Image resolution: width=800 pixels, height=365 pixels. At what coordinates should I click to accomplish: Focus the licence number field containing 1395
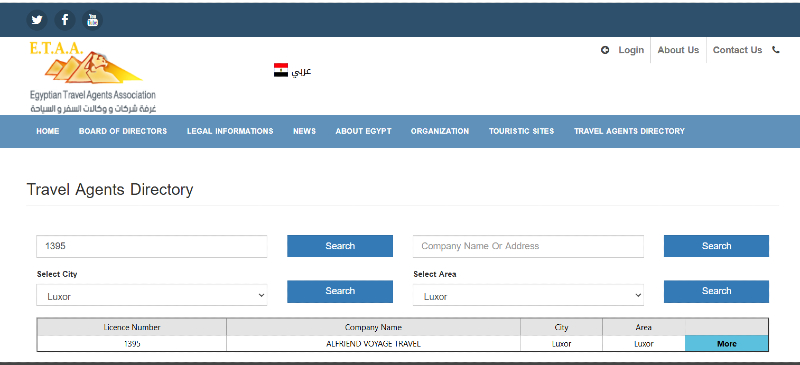click(152, 246)
